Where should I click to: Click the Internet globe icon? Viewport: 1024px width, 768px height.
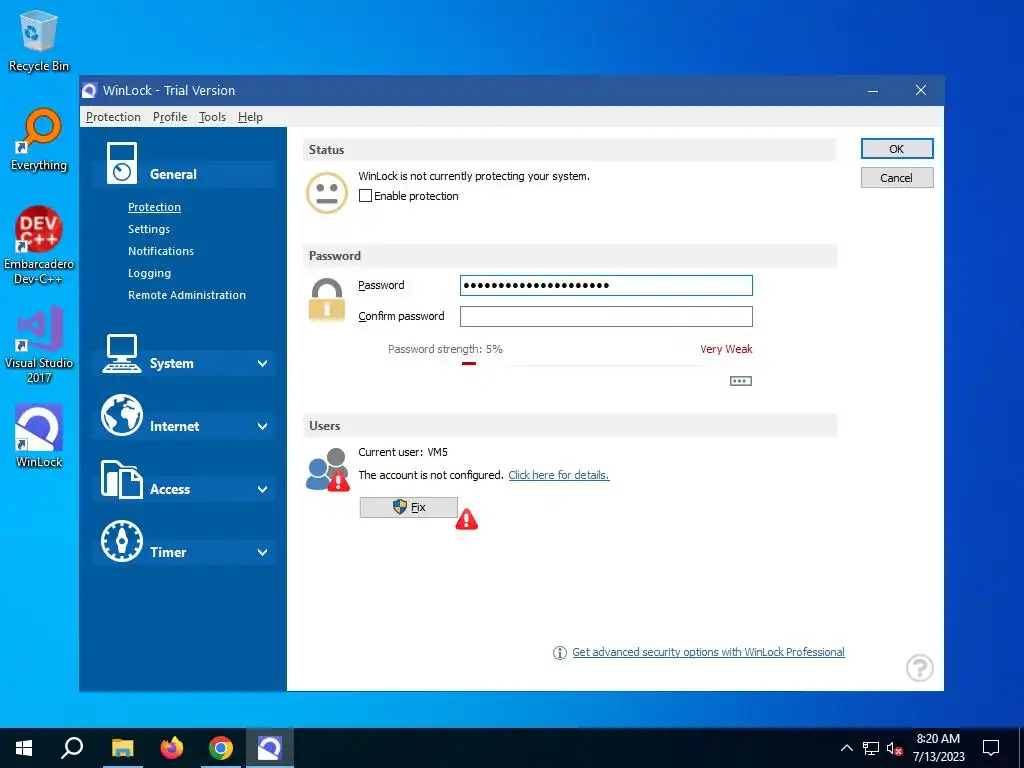(122, 415)
